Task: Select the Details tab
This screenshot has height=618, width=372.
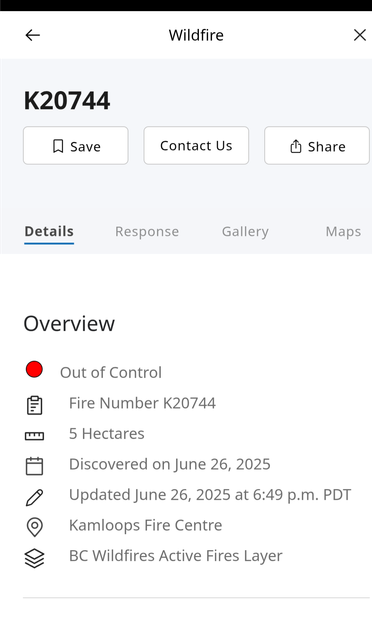Action: [x=49, y=231]
